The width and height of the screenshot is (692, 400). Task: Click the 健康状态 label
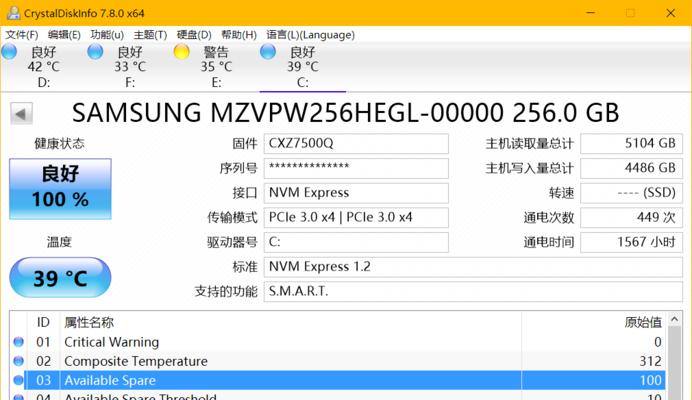point(59,143)
